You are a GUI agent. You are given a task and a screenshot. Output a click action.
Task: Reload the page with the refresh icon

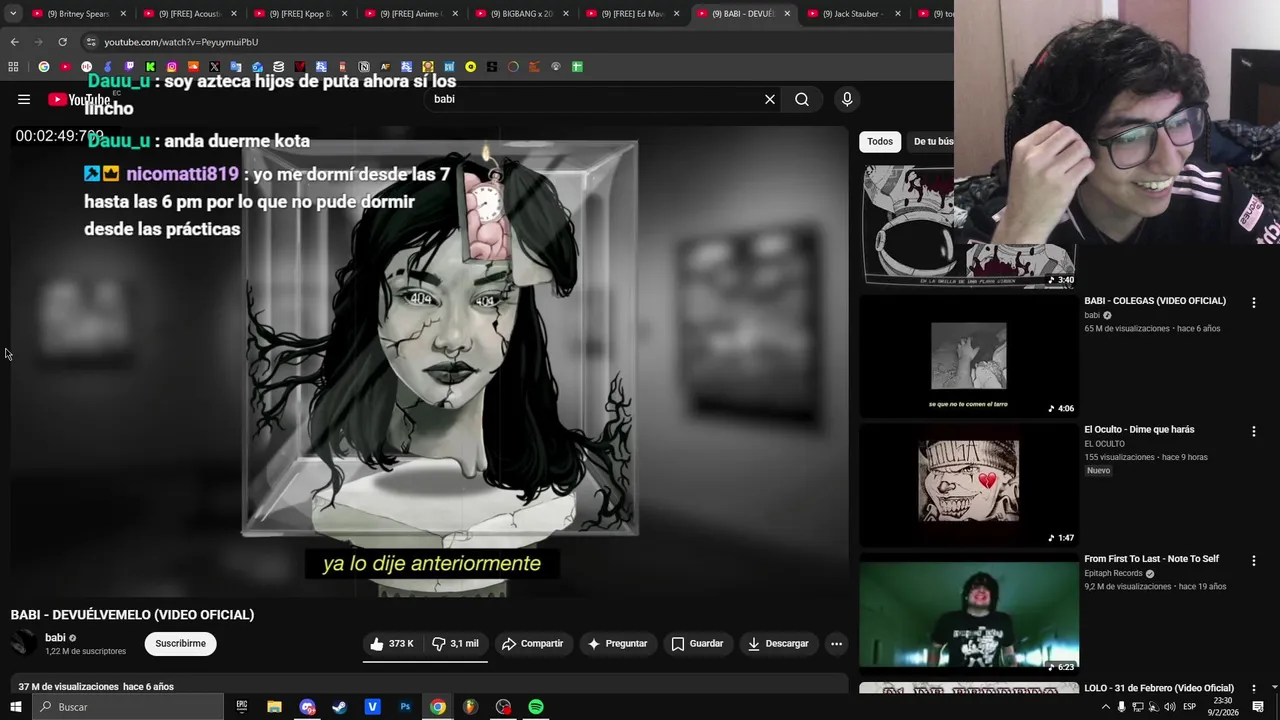[x=62, y=42]
